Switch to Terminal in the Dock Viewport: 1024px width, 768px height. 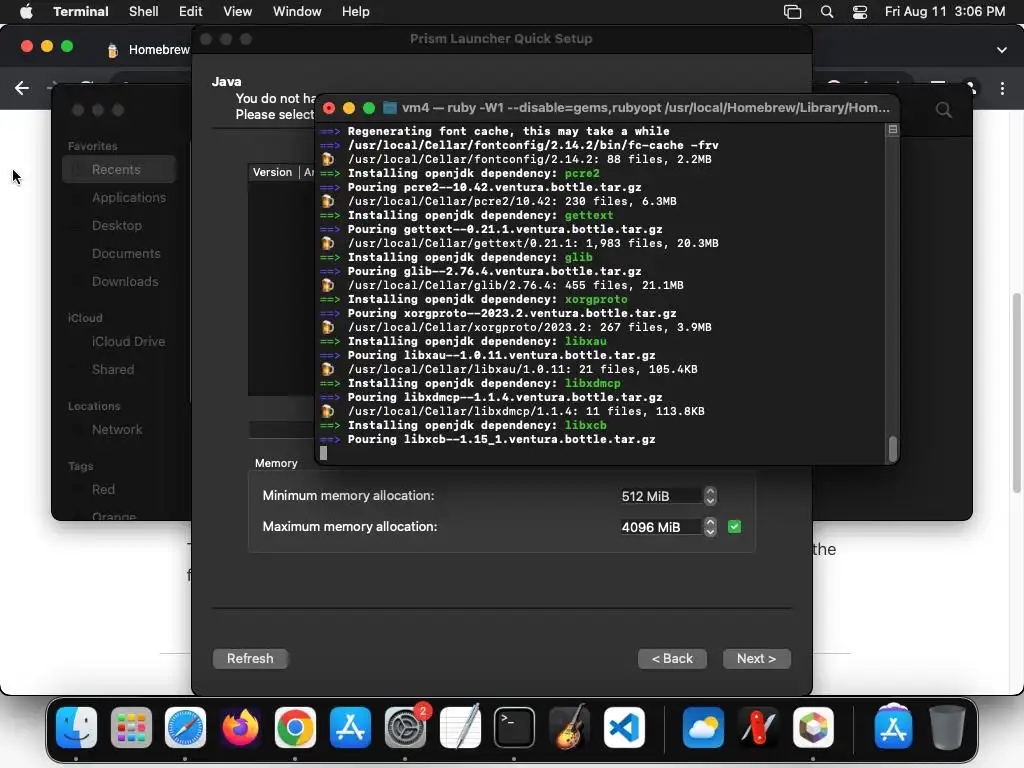(x=515, y=728)
